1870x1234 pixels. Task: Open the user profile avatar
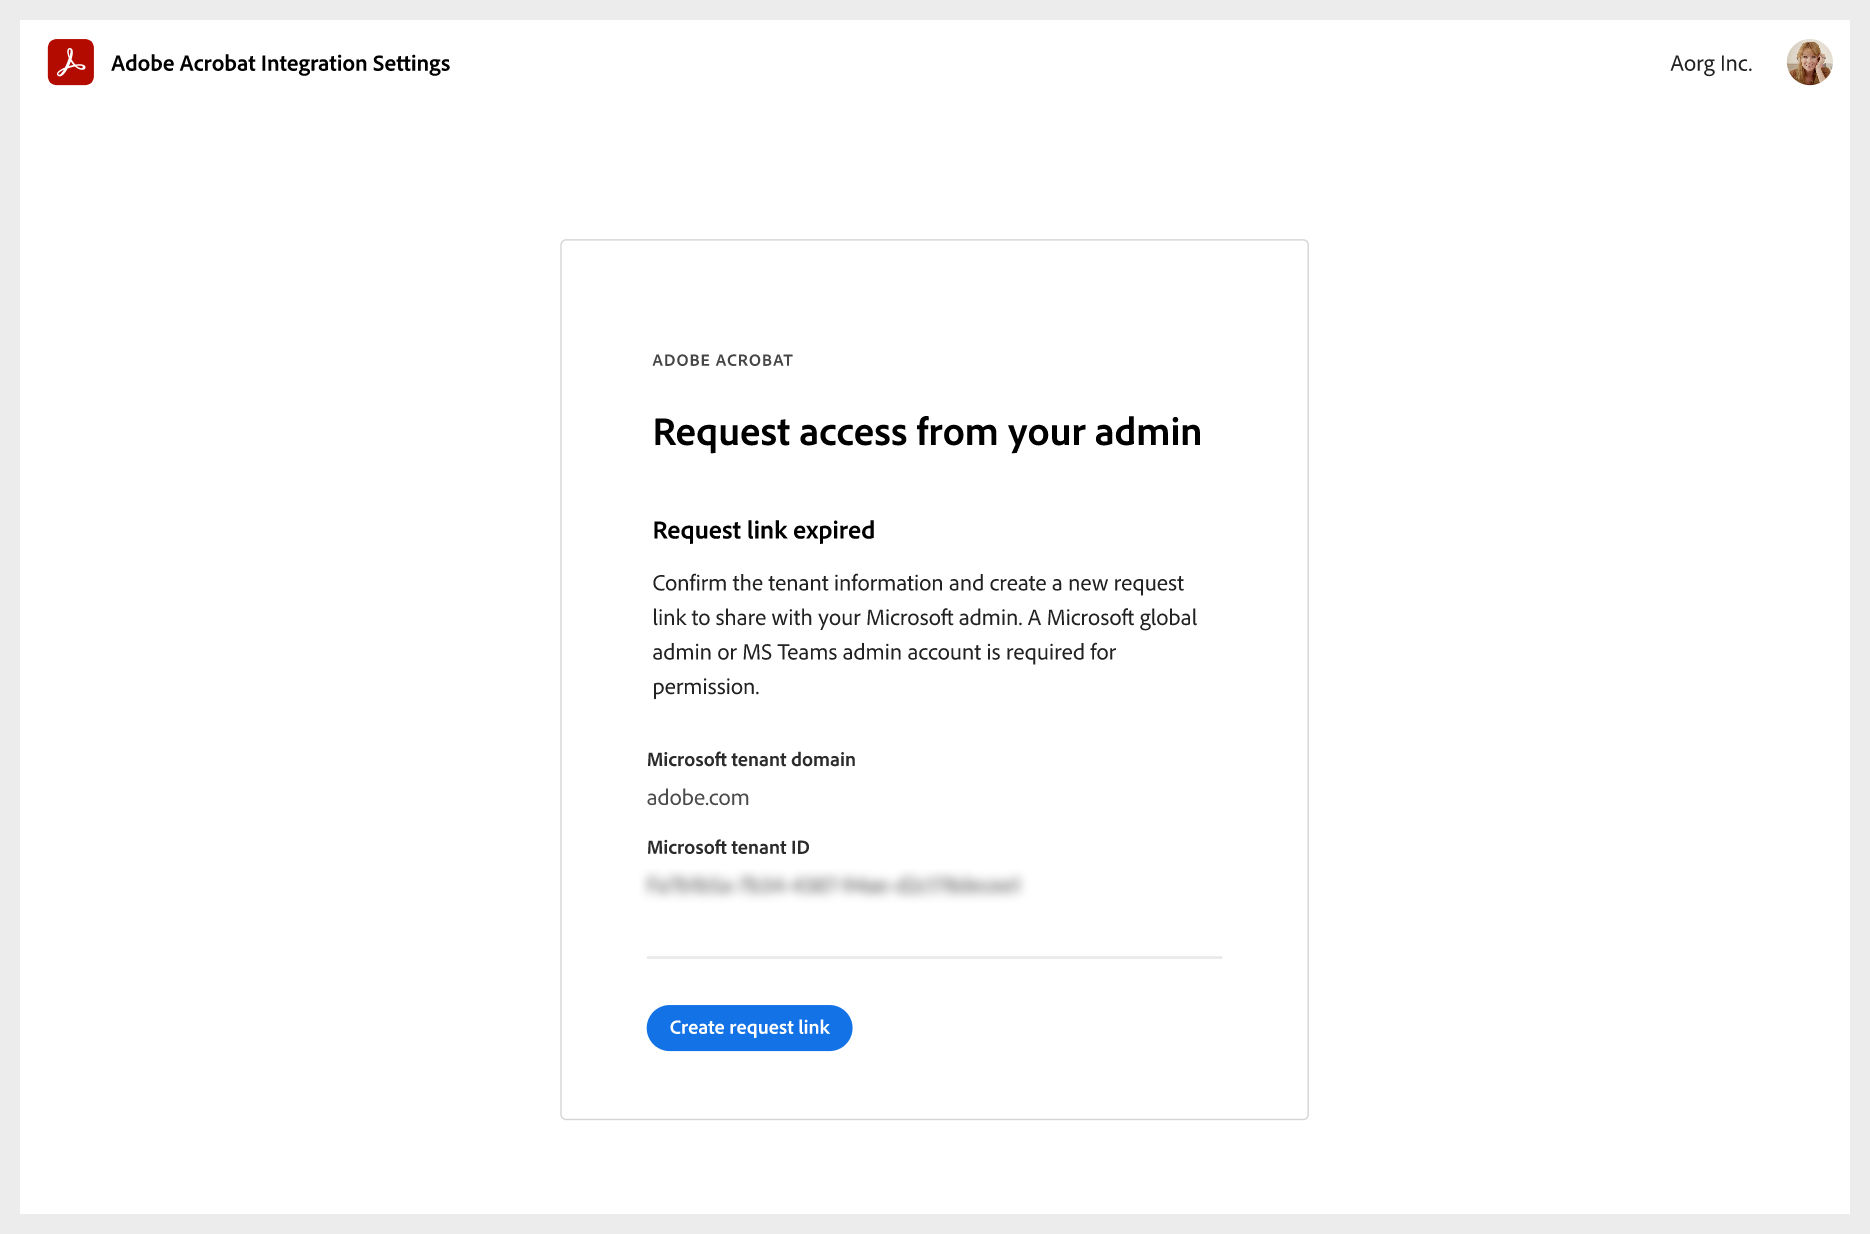tap(1809, 62)
